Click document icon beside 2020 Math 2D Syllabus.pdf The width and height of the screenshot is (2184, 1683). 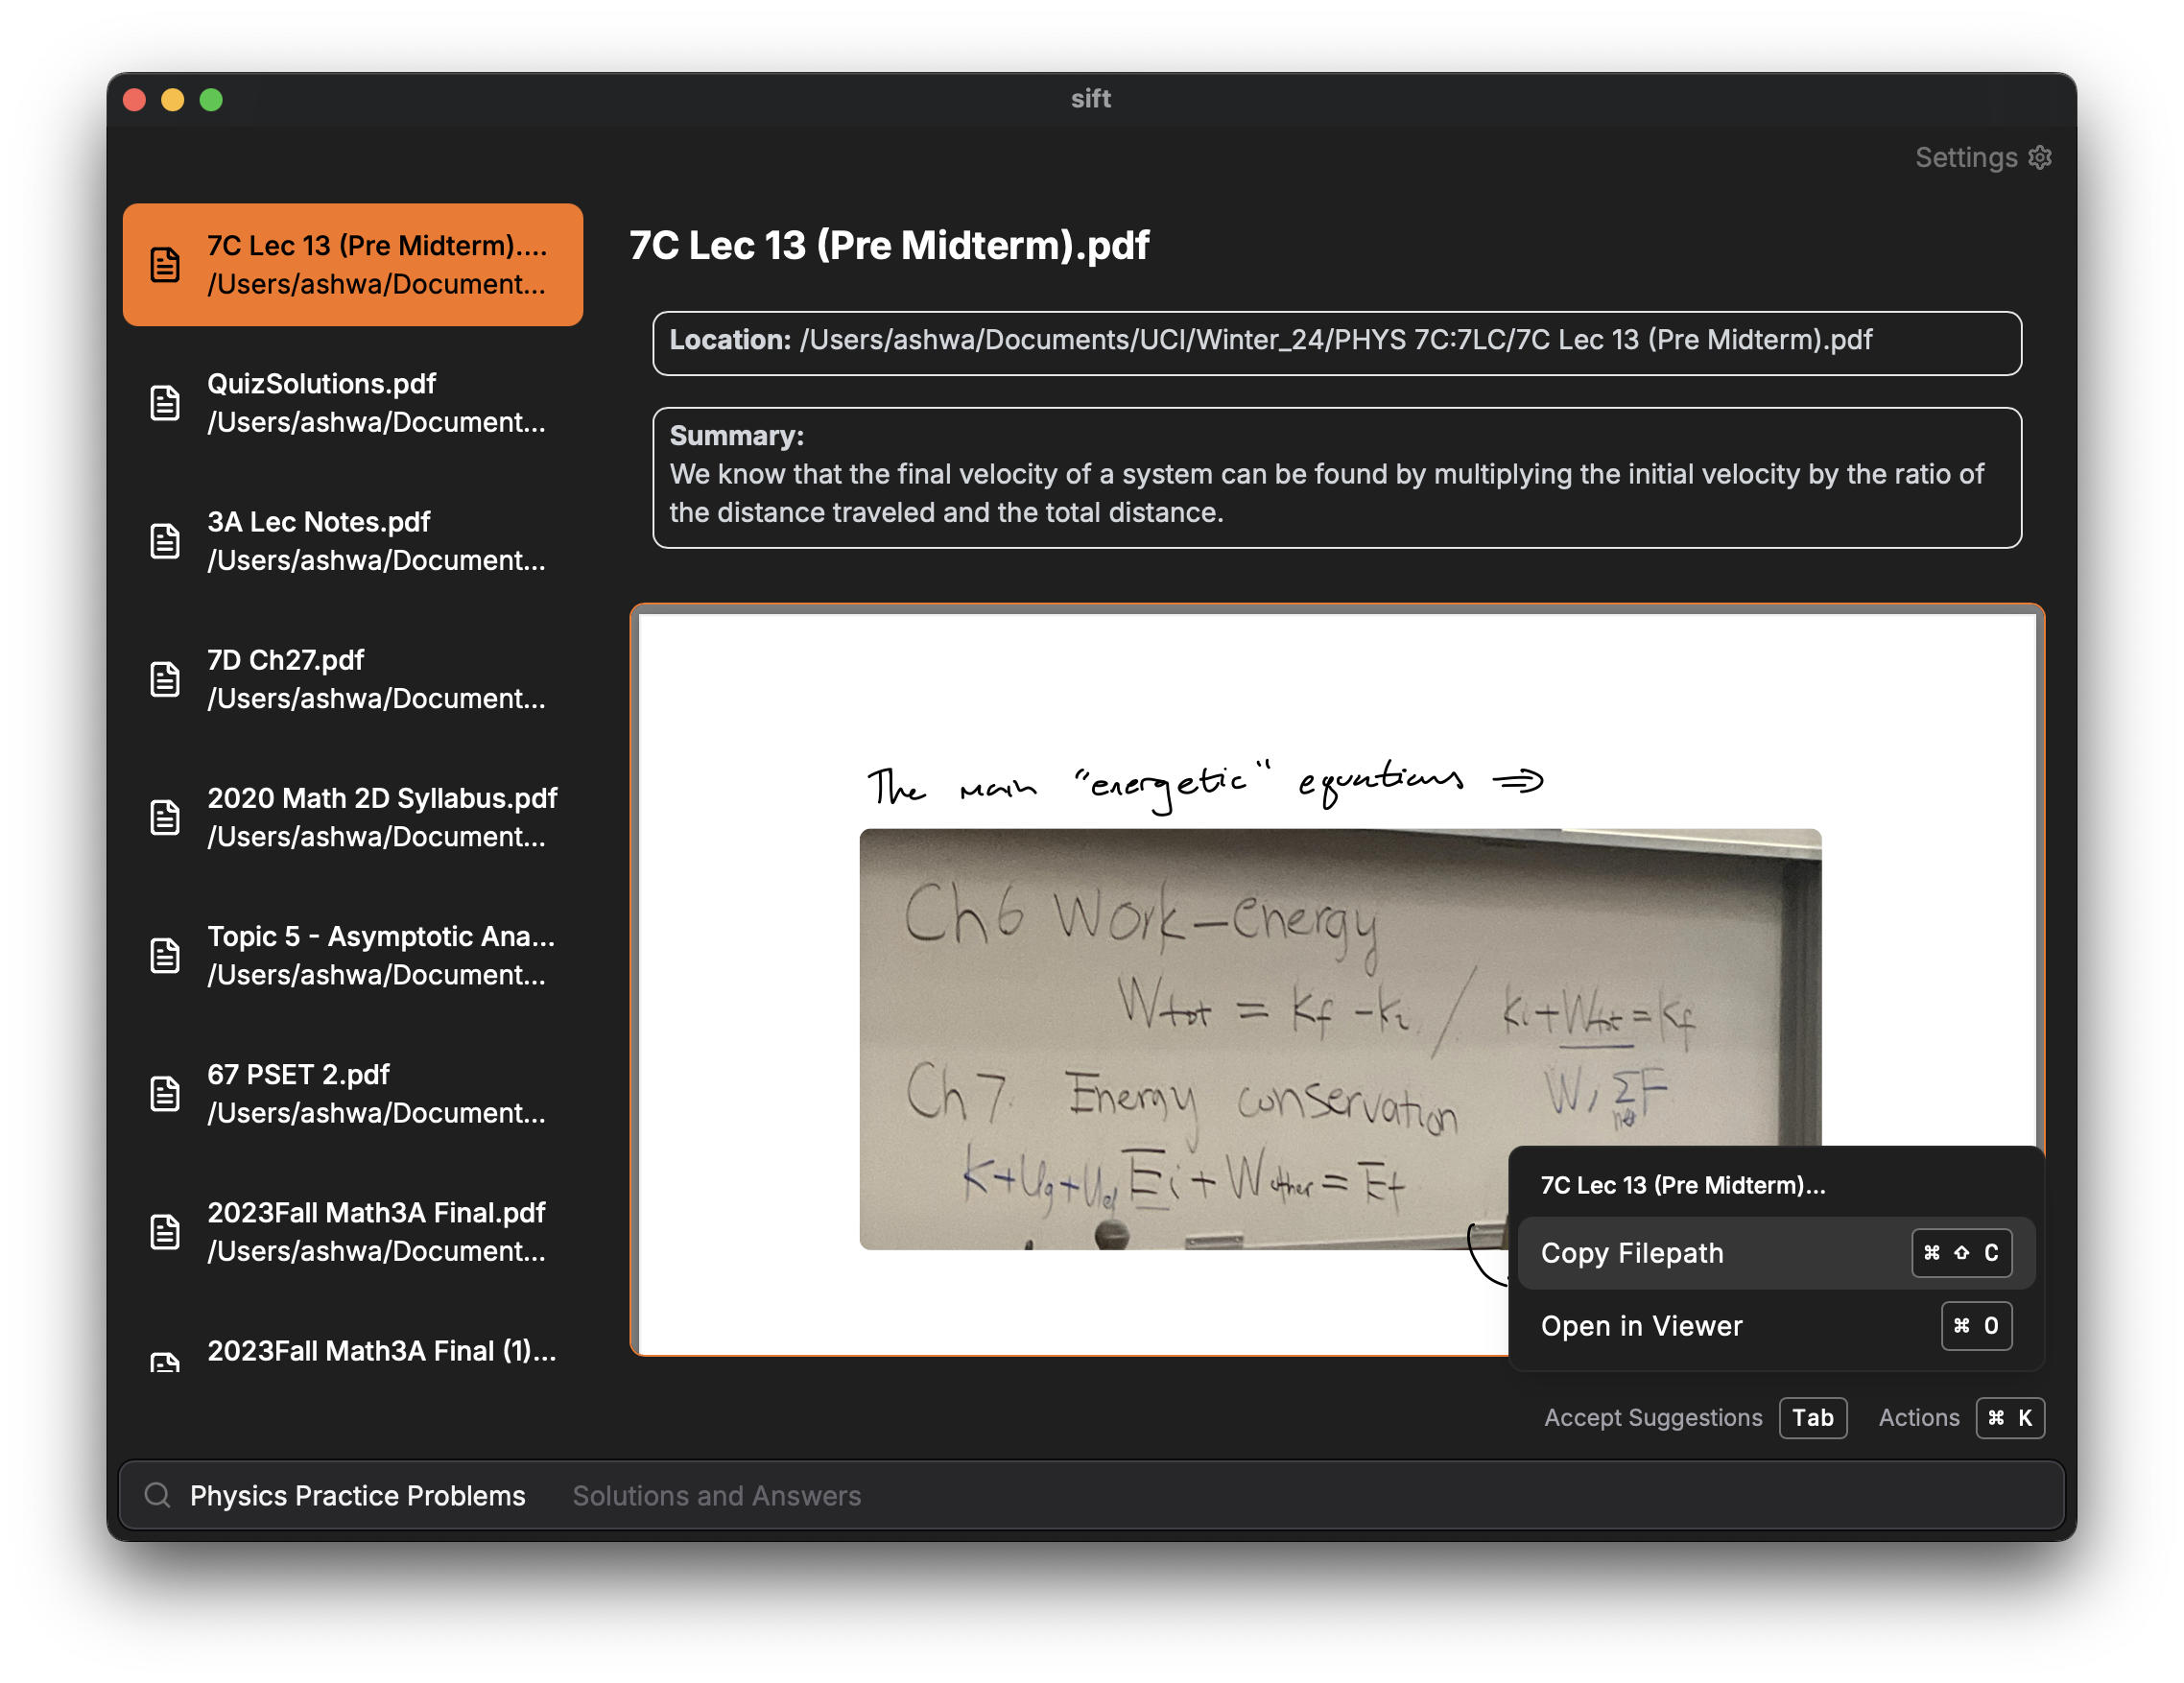click(x=165, y=817)
